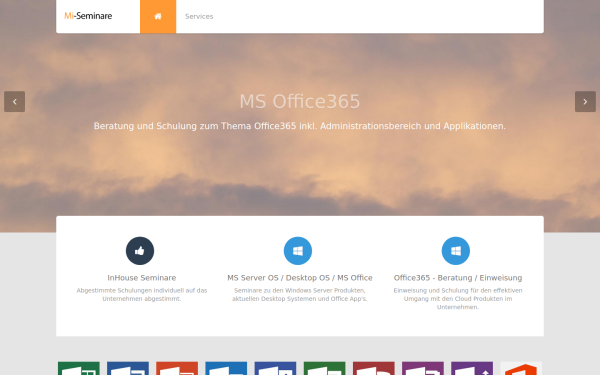Go to previous slide with left chevron

15,101
